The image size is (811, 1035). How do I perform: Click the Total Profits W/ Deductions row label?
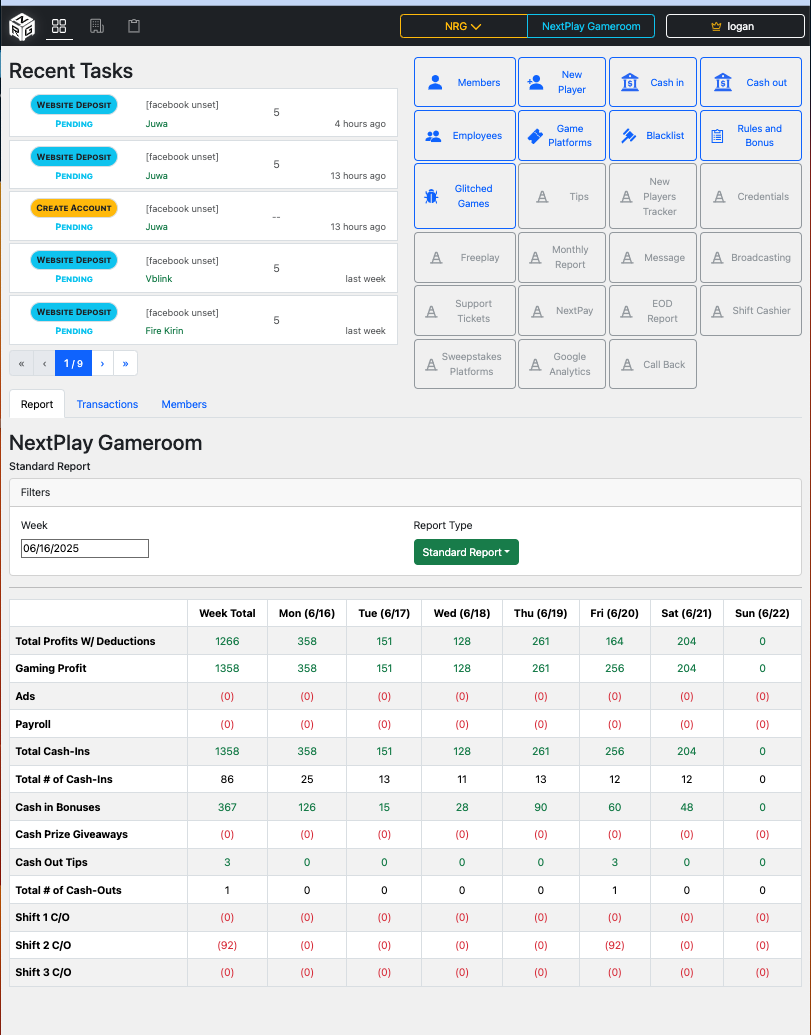(85, 641)
